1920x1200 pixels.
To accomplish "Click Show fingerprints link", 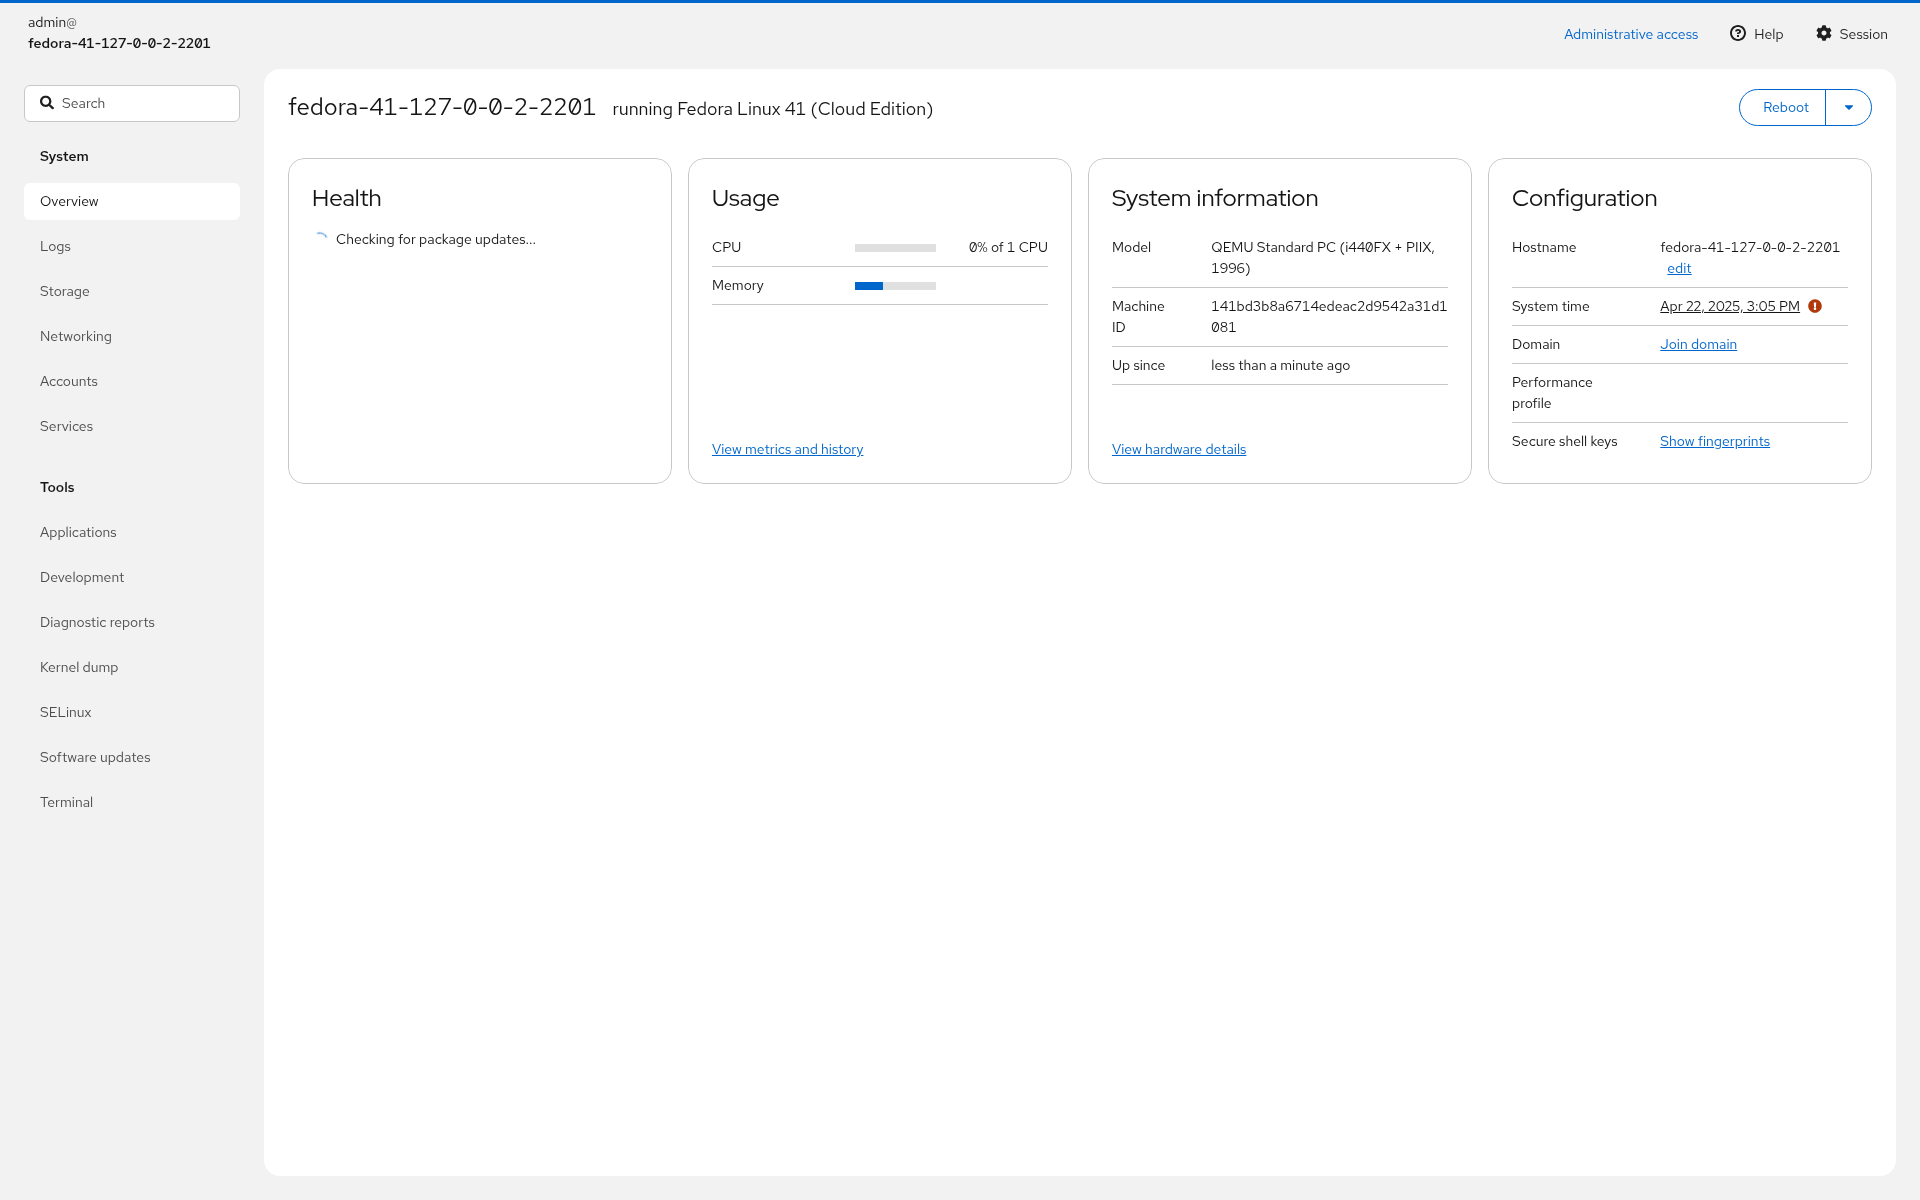I will (1714, 441).
